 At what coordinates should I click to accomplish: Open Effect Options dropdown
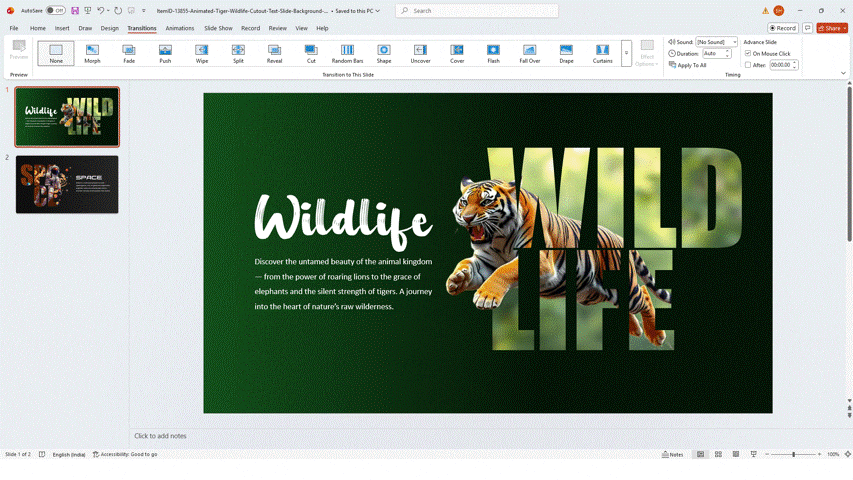click(647, 53)
